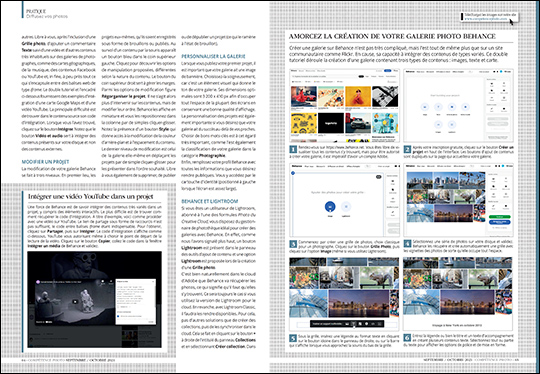Open the step 6 photo grid screenshot with caption
This screenshot has width=540, height=374.
pyautogui.click(x=458, y=294)
